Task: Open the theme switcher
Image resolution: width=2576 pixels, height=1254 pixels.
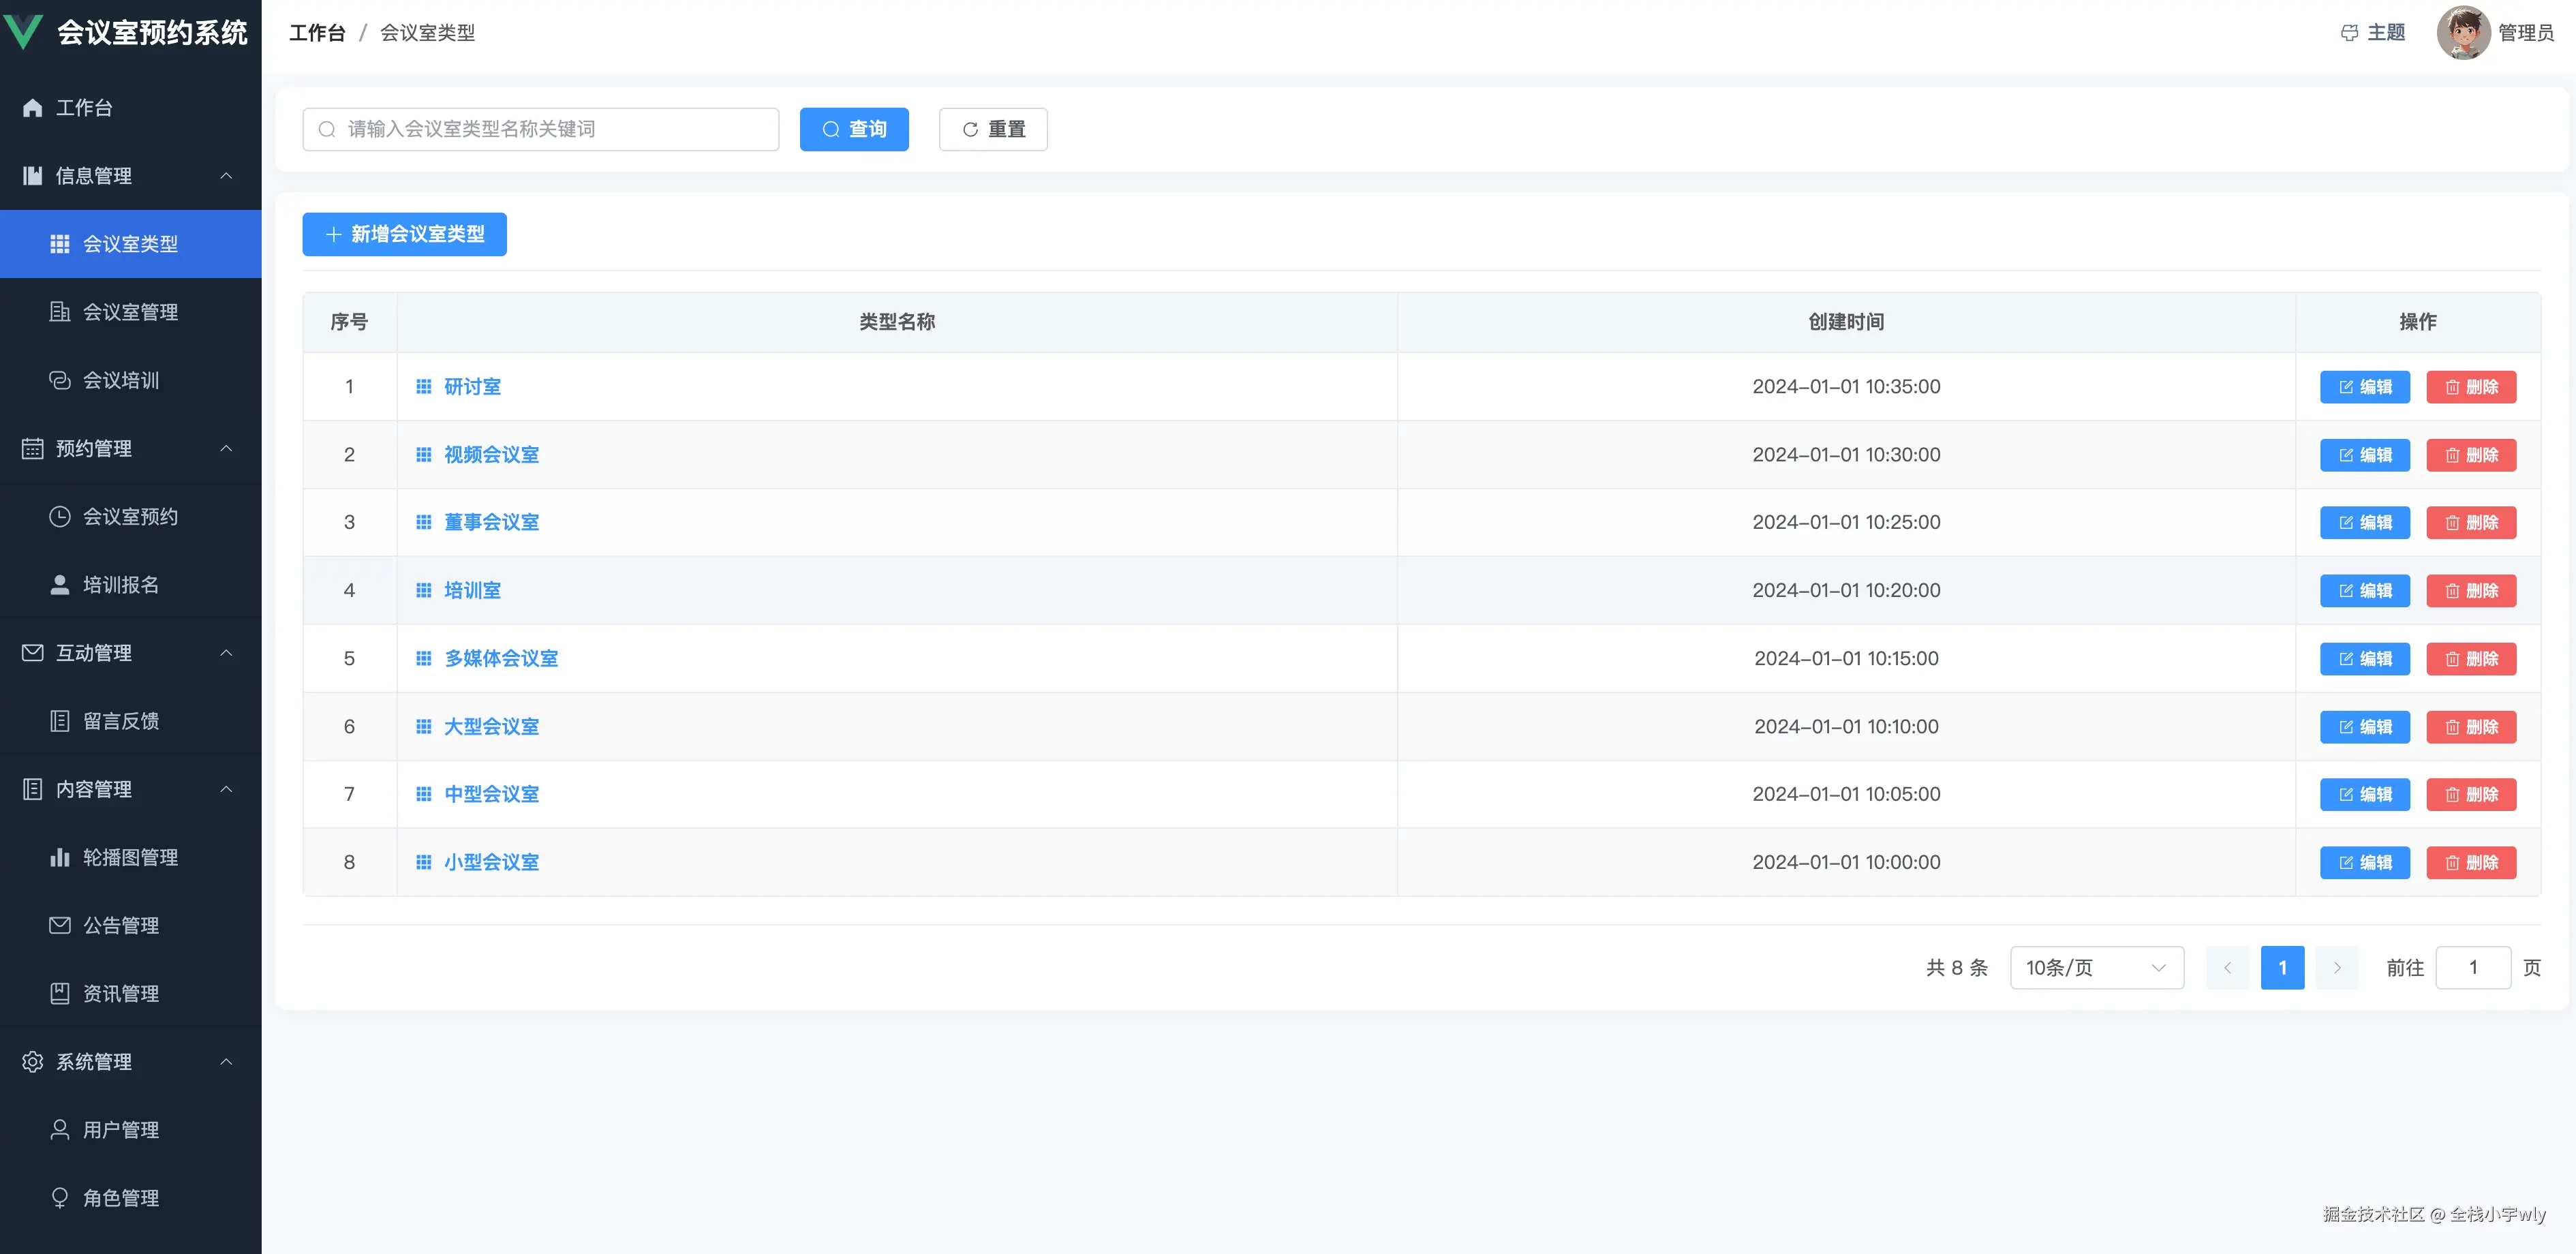Action: [x=2373, y=33]
